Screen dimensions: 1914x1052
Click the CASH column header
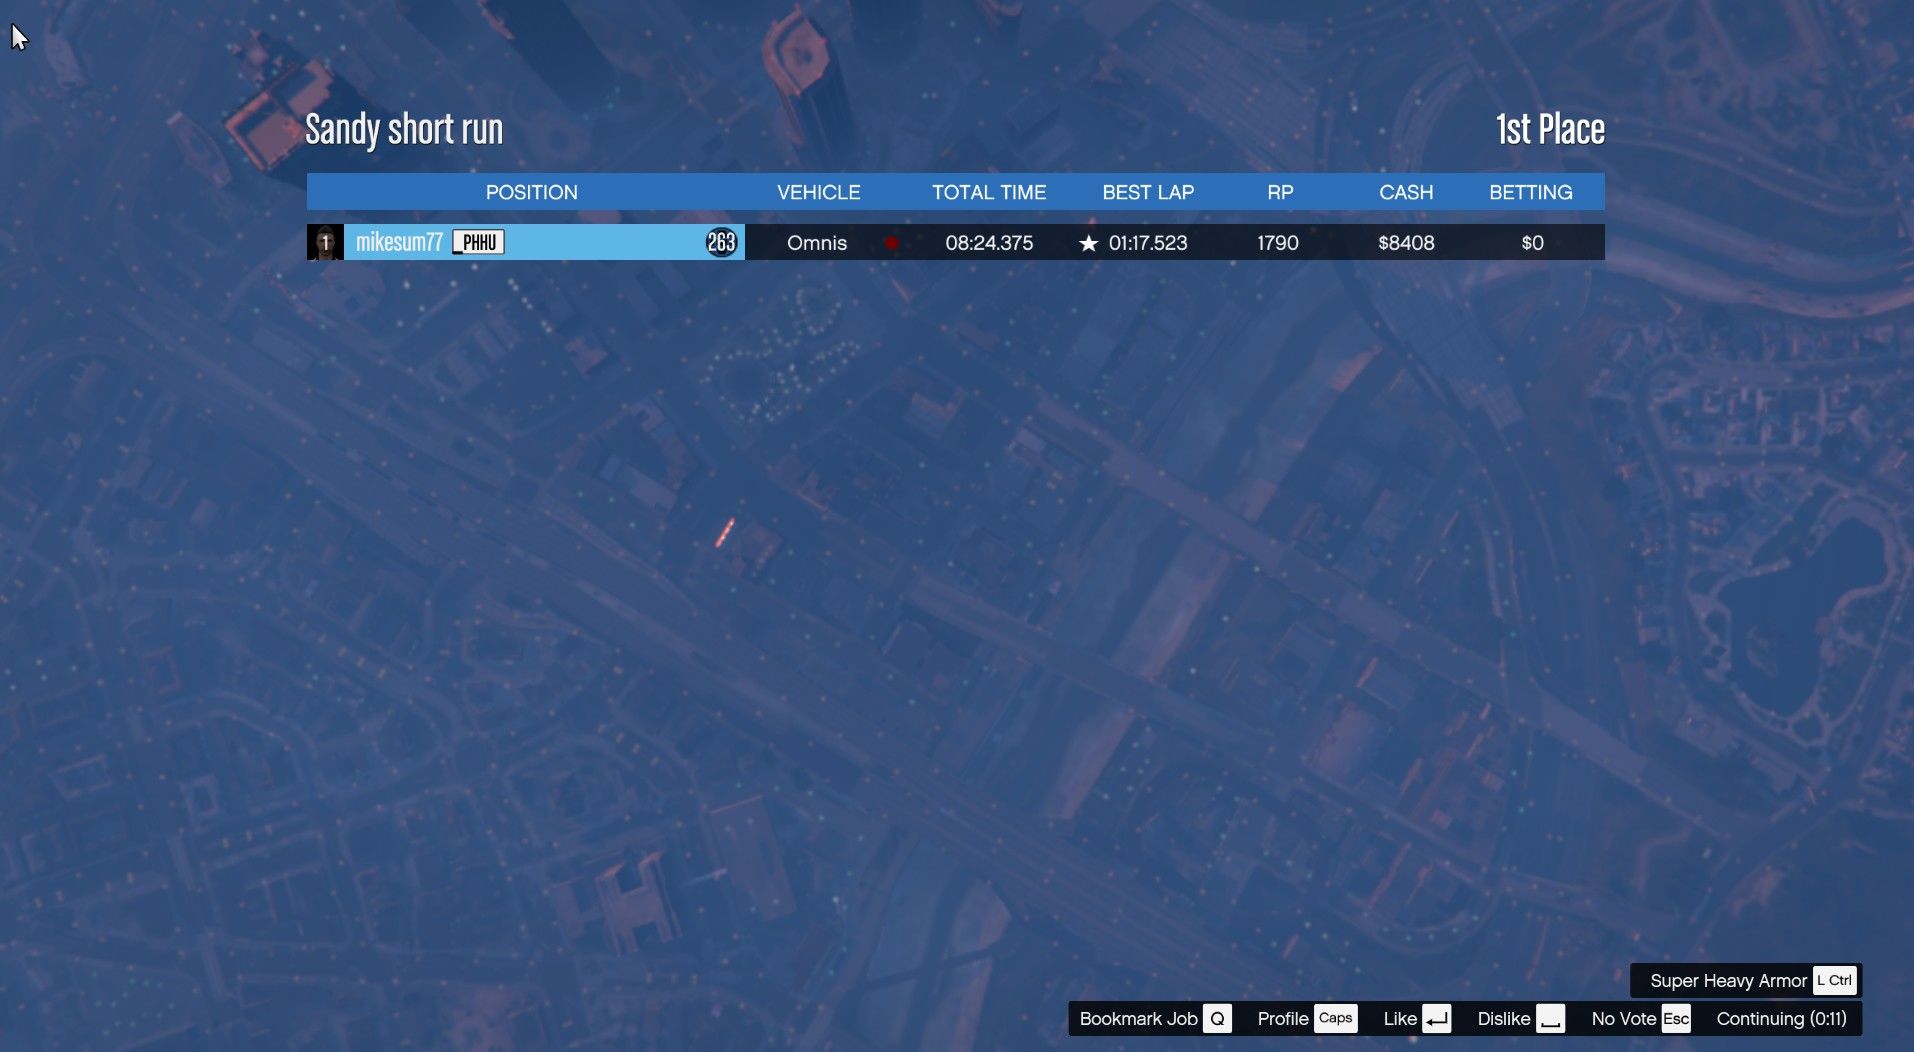click(1406, 192)
